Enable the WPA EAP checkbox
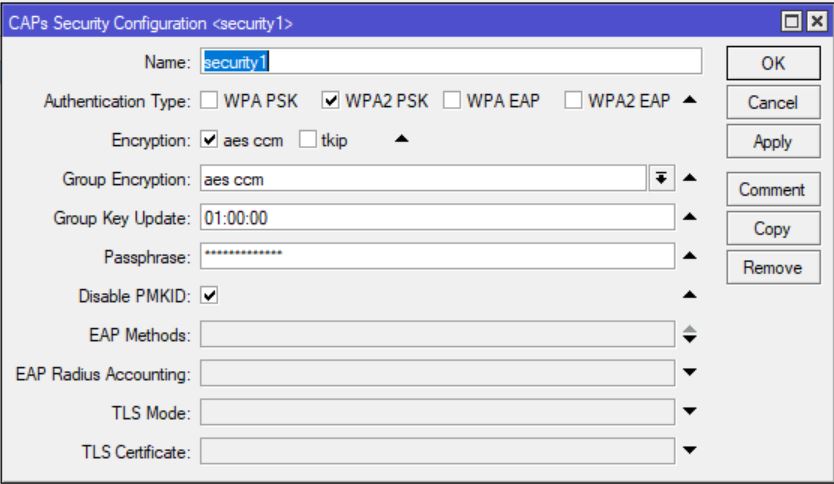 (x=452, y=100)
